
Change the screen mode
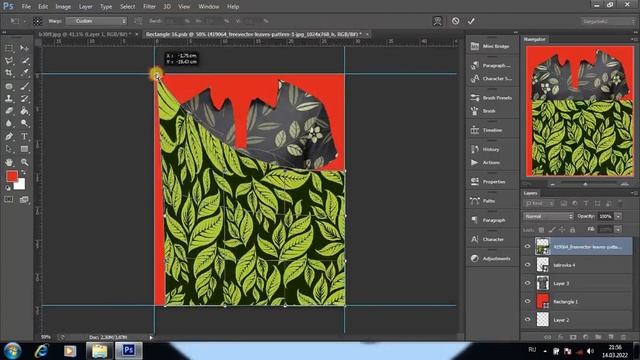coord(24,199)
